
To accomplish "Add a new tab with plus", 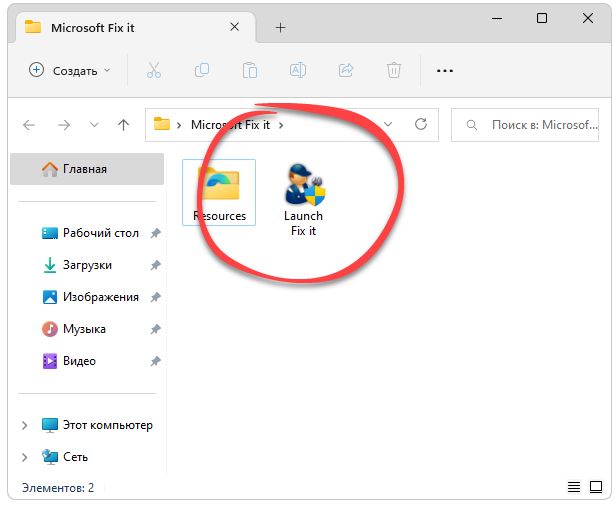I will 280,27.
